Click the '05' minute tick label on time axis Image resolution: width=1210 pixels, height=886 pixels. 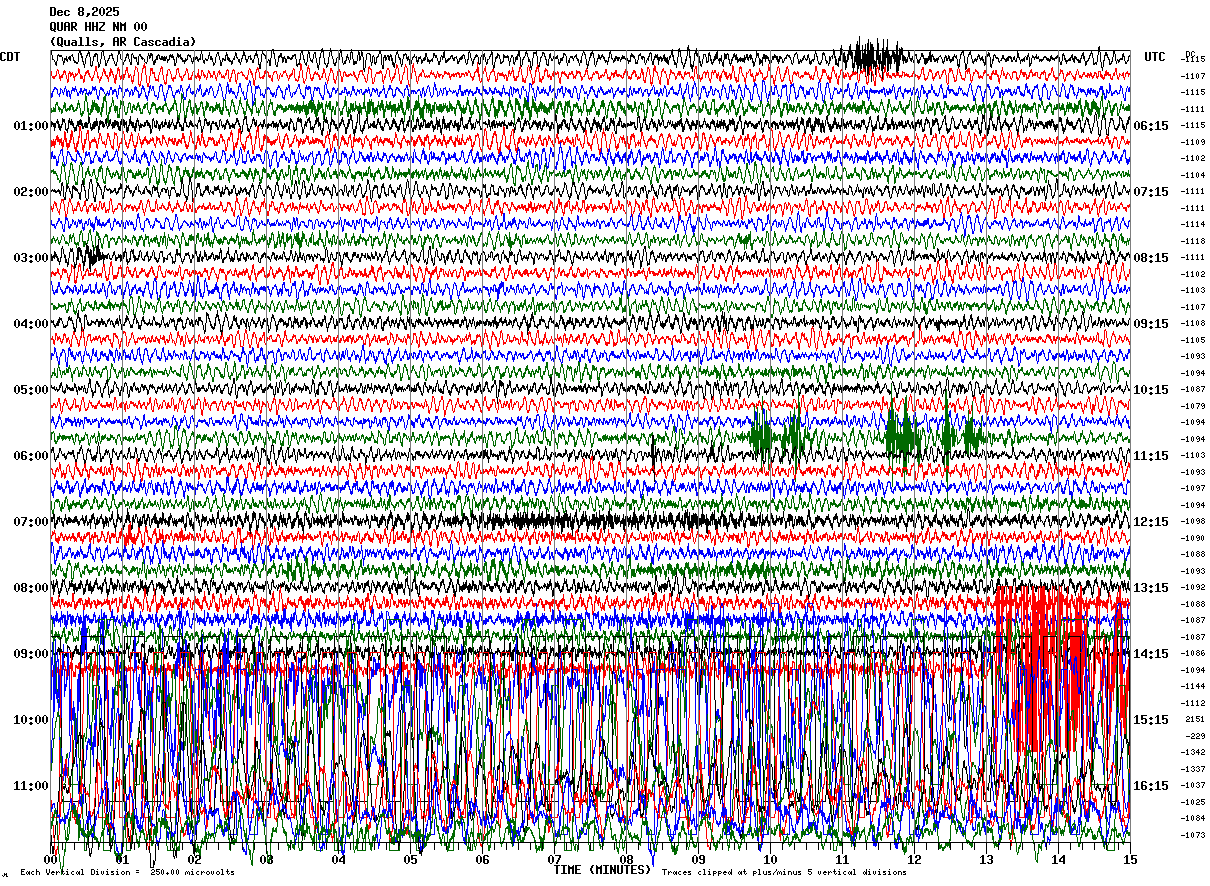pyautogui.click(x=411, y=860)
